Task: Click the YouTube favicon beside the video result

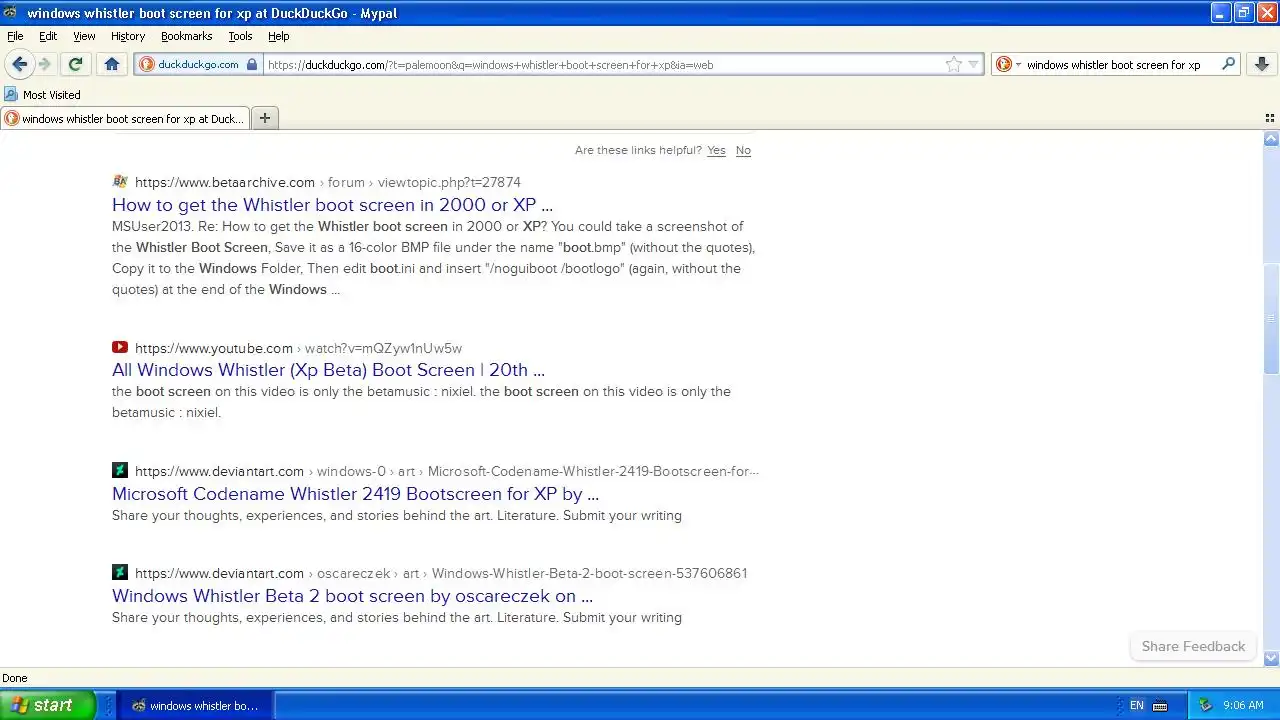Action: [x=120, y=348]
